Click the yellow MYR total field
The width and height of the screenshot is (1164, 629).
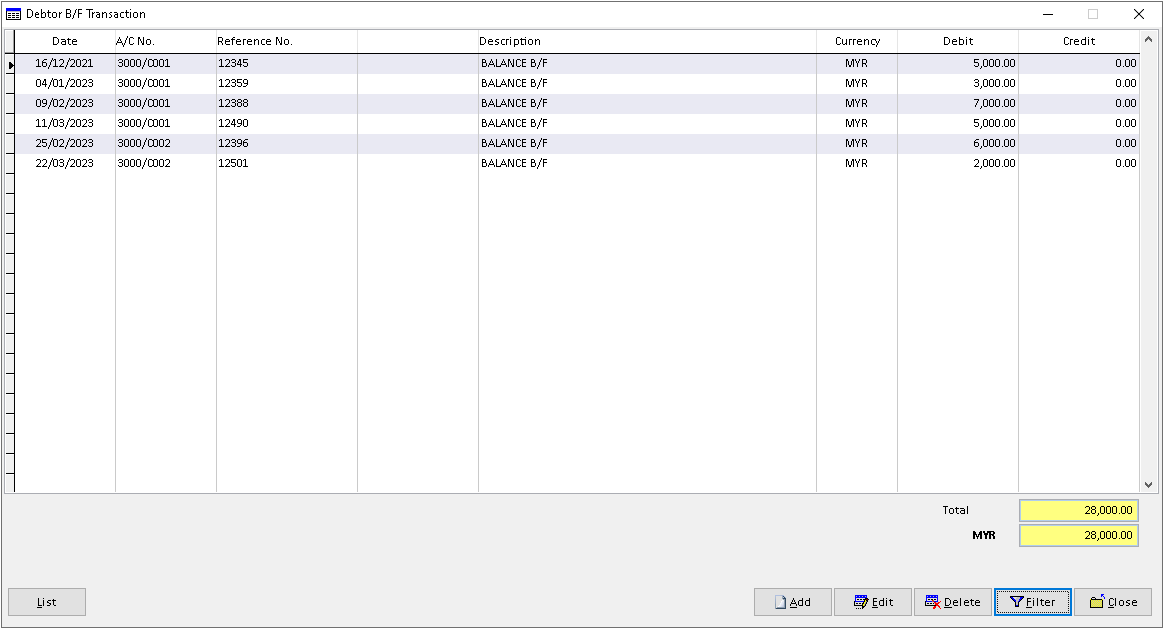[1078, 535]
